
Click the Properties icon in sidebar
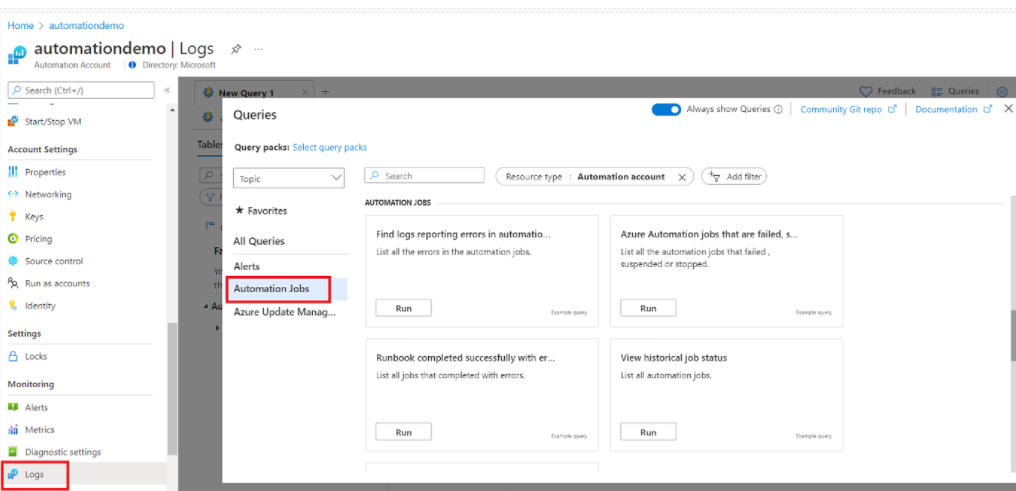click(13, 172)
